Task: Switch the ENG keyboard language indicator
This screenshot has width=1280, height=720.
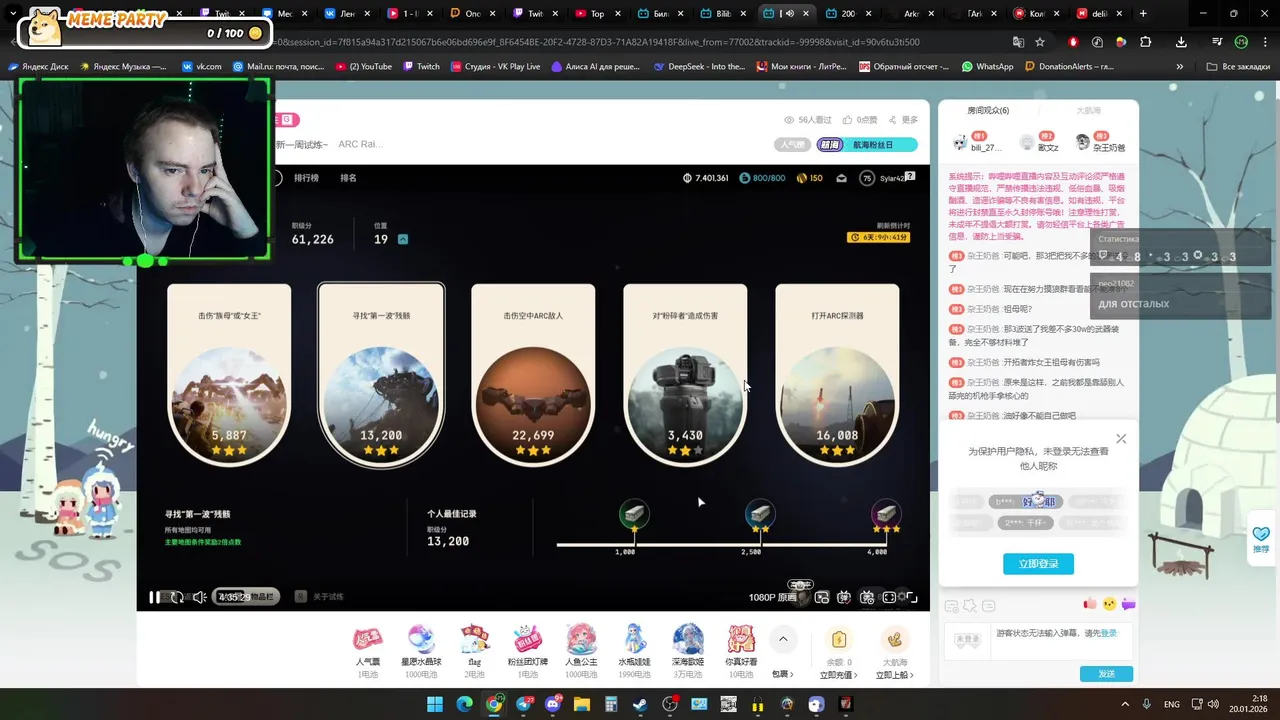Action: pos(1171,704)
